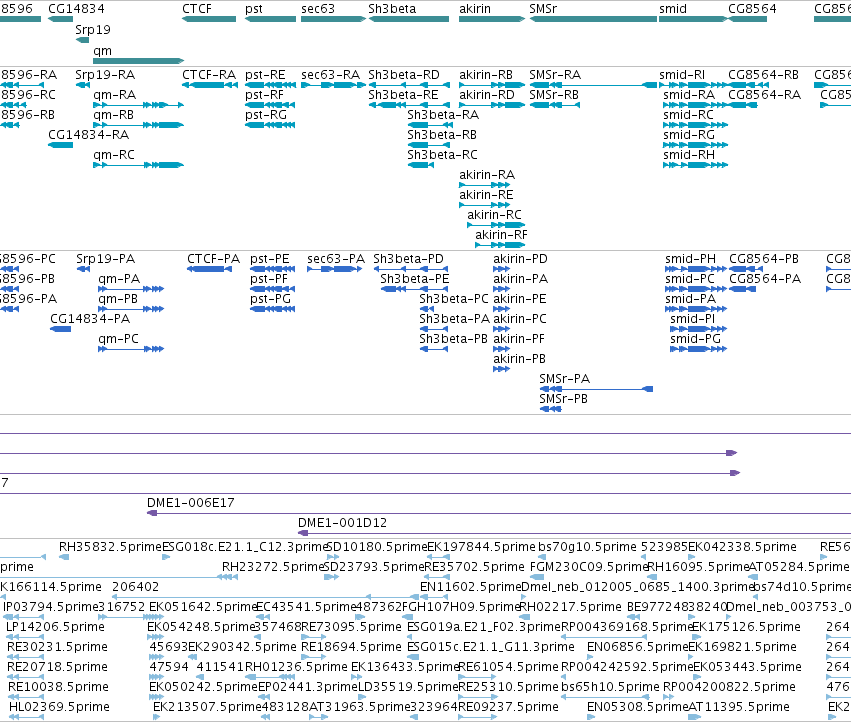Click the CG8564 gene label
This screenshot has width=851, height=722.
(752, 9)
